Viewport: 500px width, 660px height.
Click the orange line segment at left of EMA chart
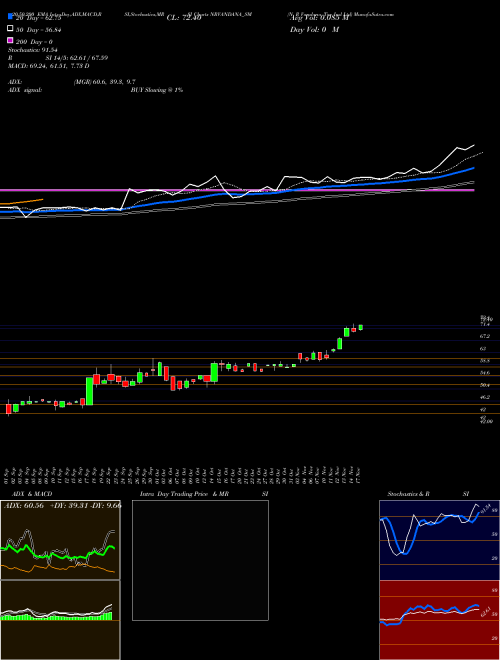point(21,202)
